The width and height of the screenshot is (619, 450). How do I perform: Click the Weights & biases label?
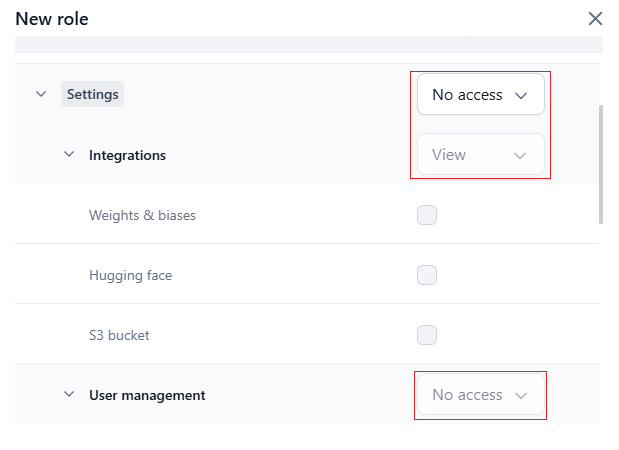(142, 215)
